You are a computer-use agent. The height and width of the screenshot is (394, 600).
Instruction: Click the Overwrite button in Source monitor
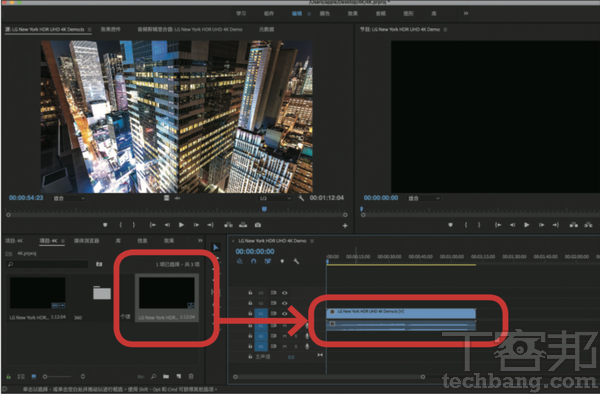pyautogui.click(x=243, y=225)
